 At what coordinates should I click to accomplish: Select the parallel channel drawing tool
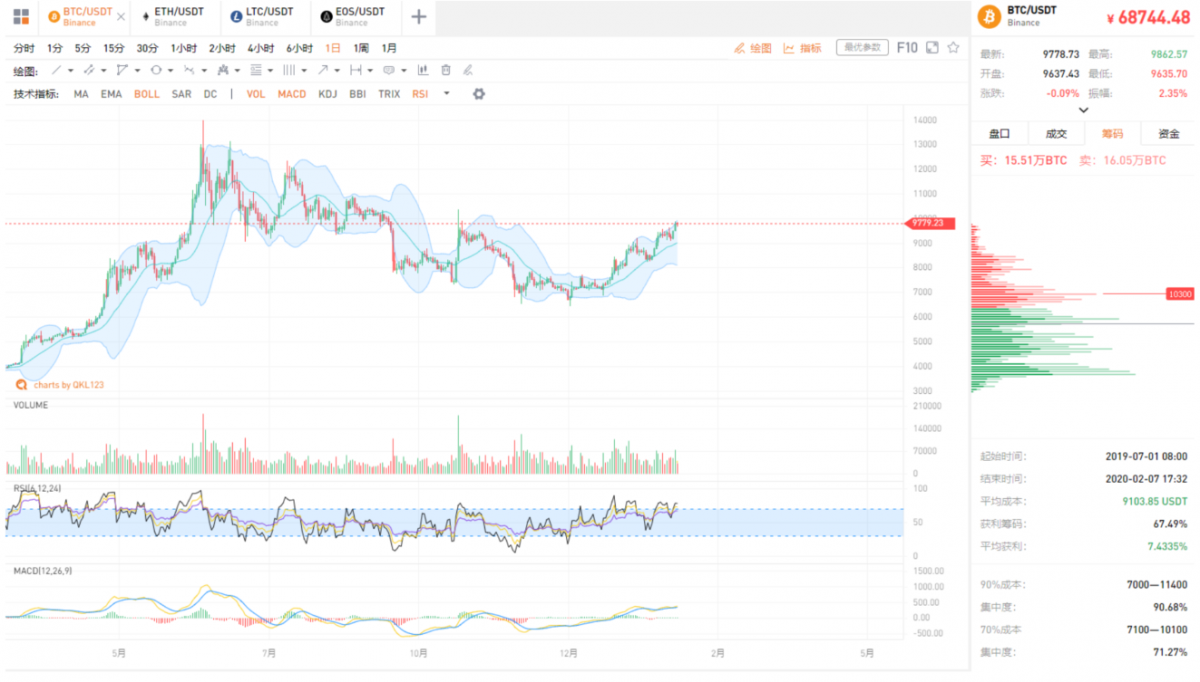coord(89,70)
